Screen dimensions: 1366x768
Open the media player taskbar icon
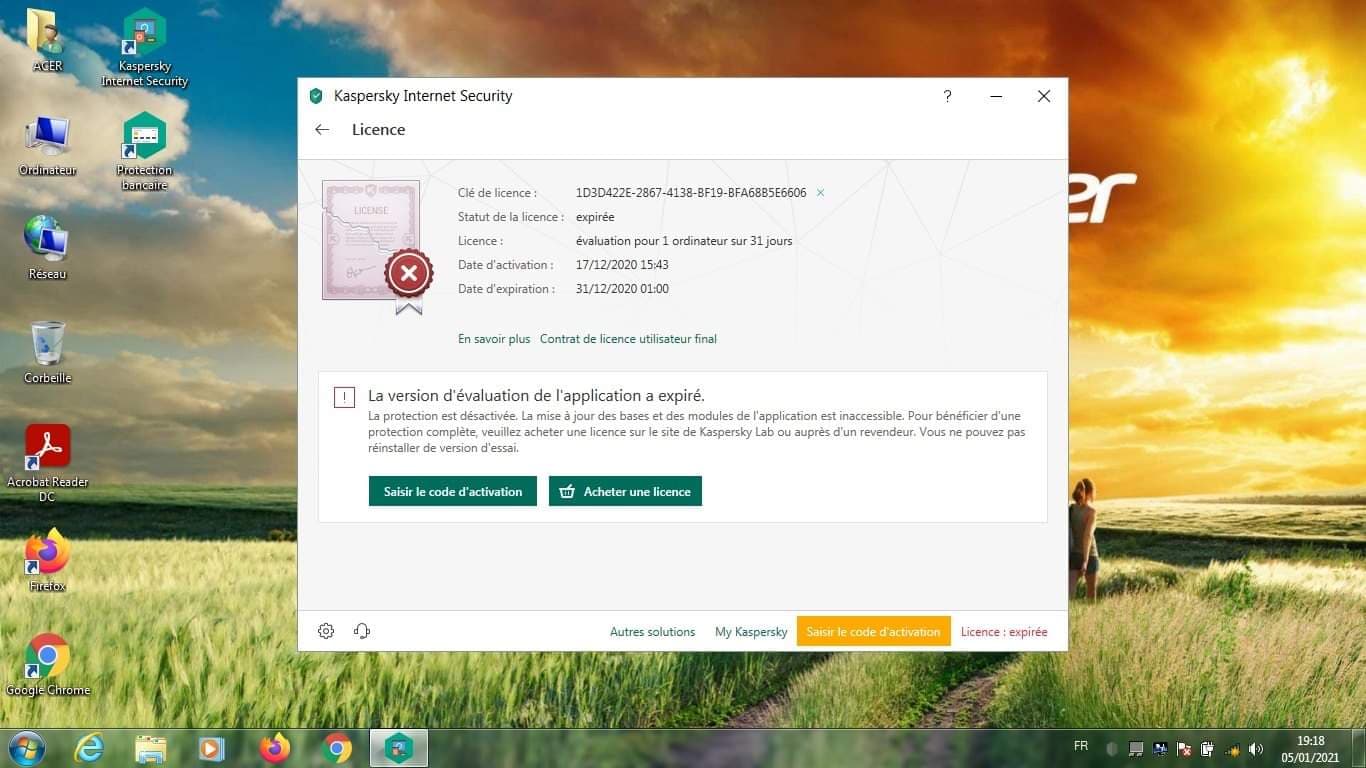click(211, 748)
